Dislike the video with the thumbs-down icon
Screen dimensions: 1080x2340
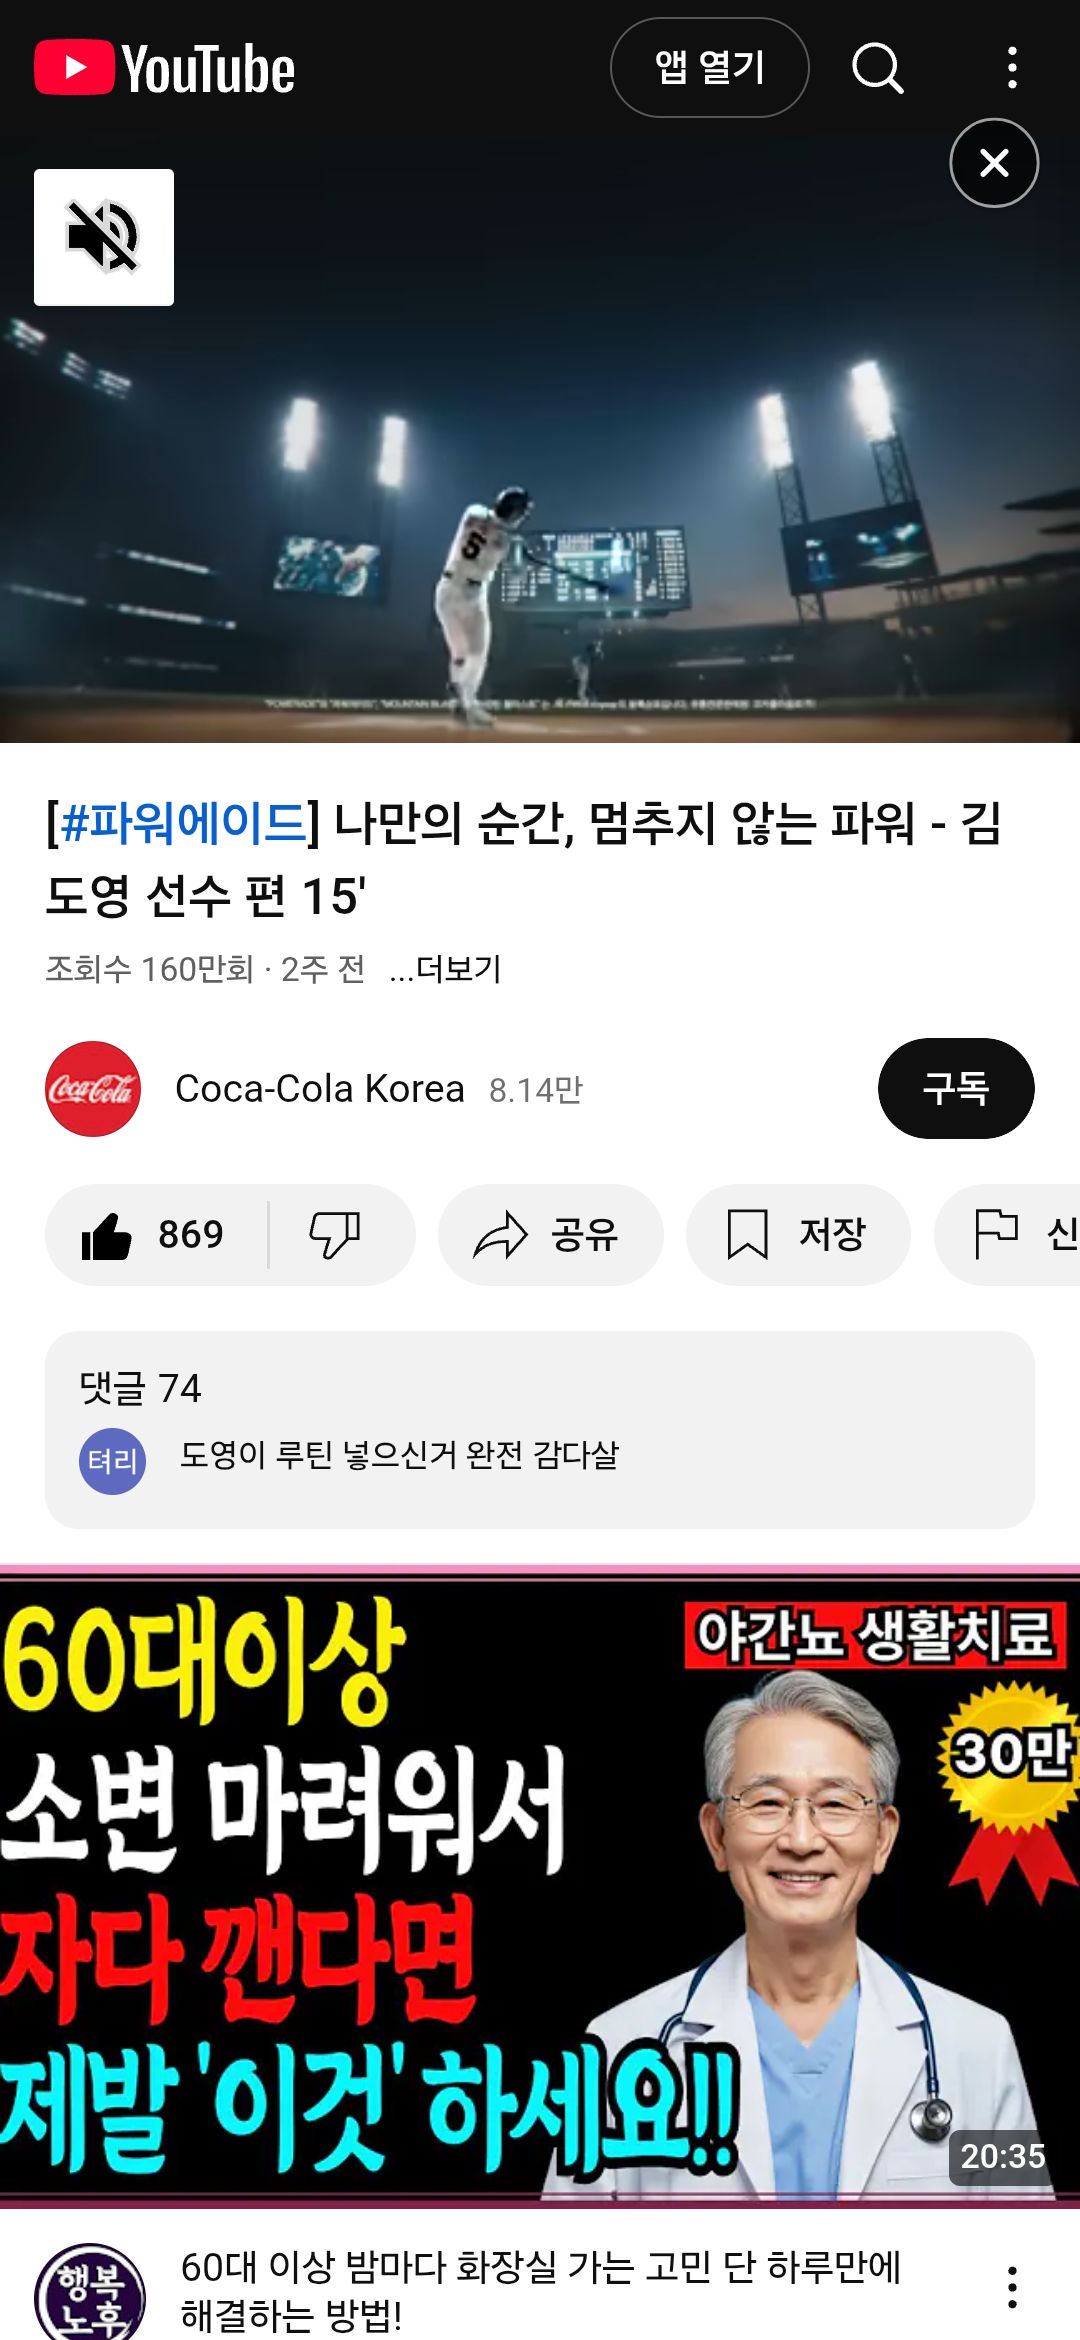[335, 1235]
